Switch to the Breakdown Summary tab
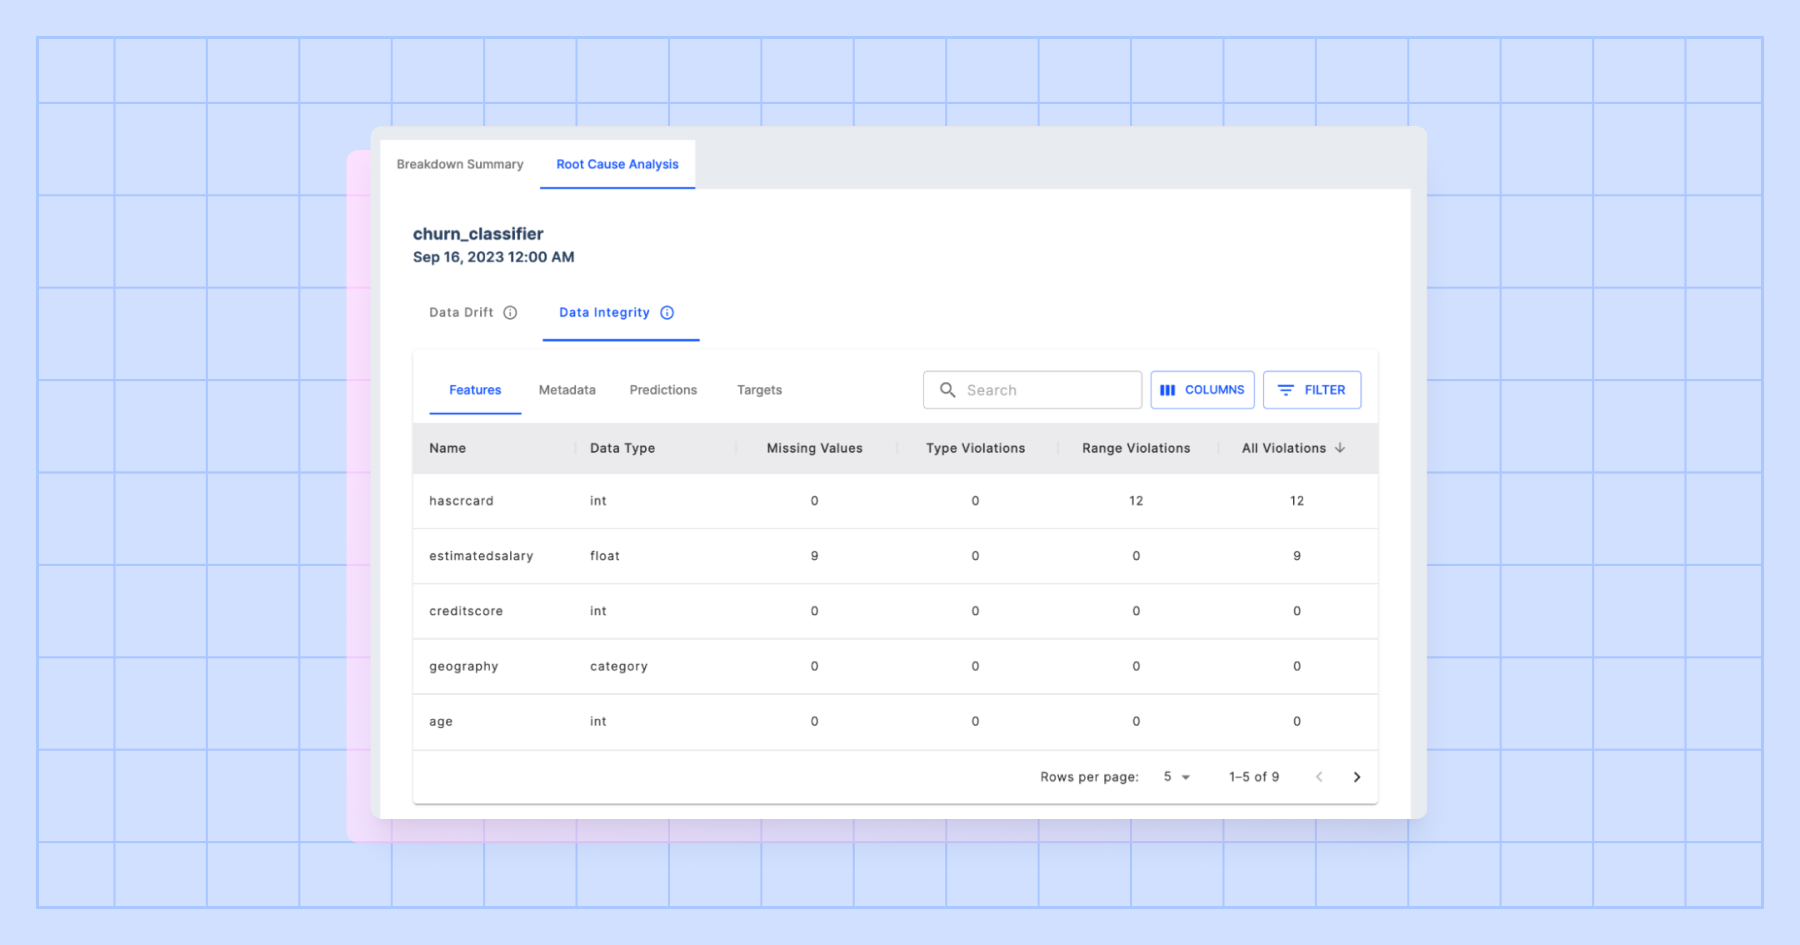This screenshot has height=945, width=1800. click(x=459, y=164)
